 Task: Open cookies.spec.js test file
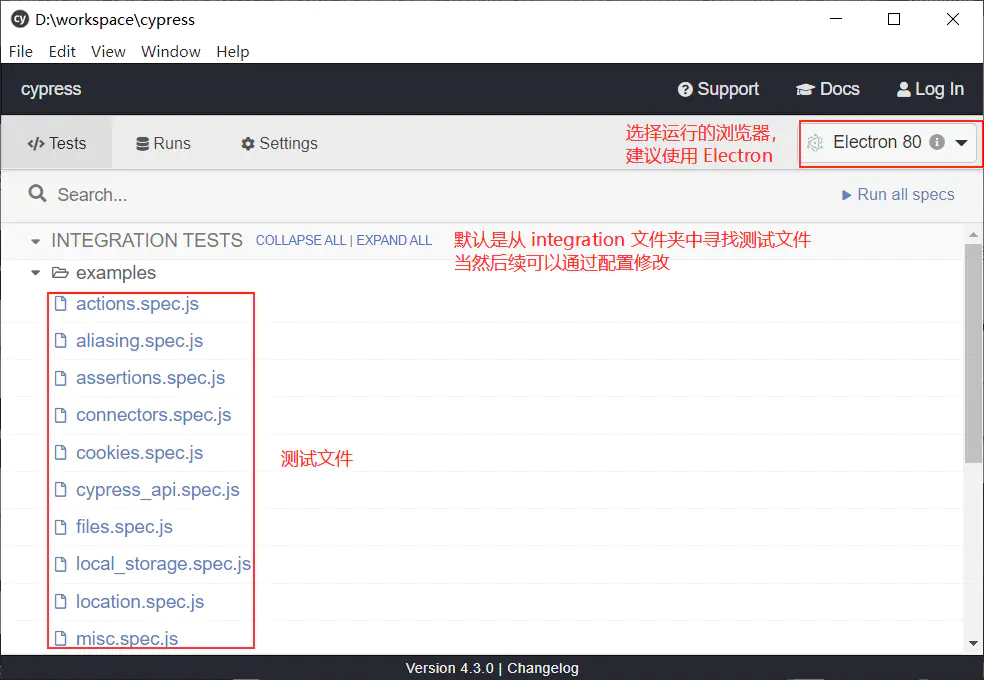click(139, 452)
